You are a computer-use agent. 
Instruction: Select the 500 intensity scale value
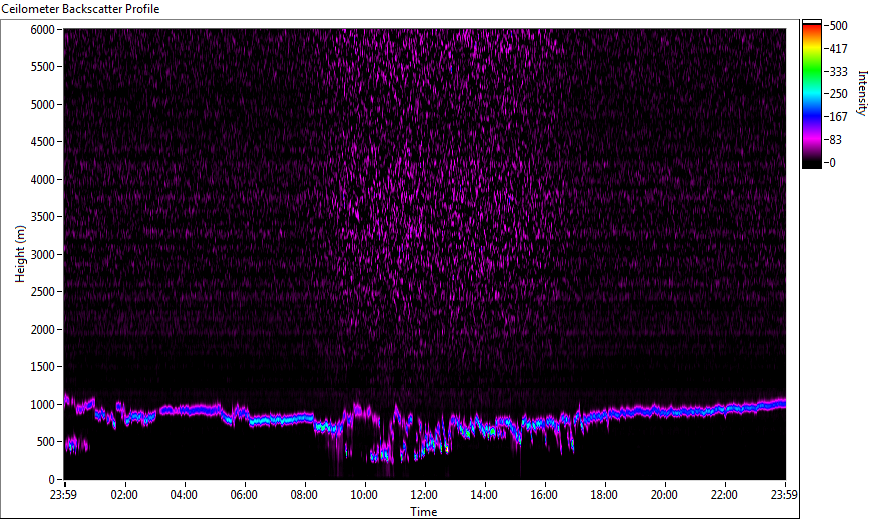(838, 26)
